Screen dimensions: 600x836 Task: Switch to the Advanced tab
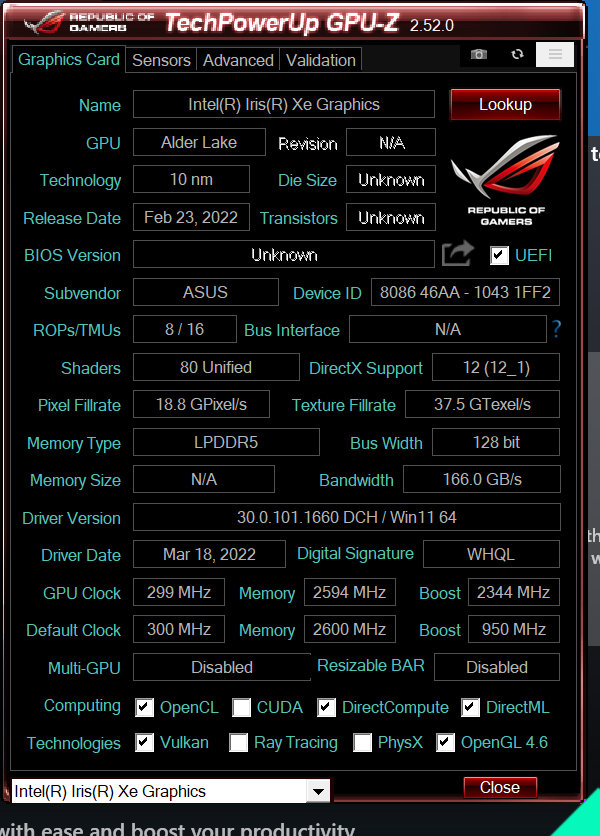pyautogui.click(x=238, y=60)
